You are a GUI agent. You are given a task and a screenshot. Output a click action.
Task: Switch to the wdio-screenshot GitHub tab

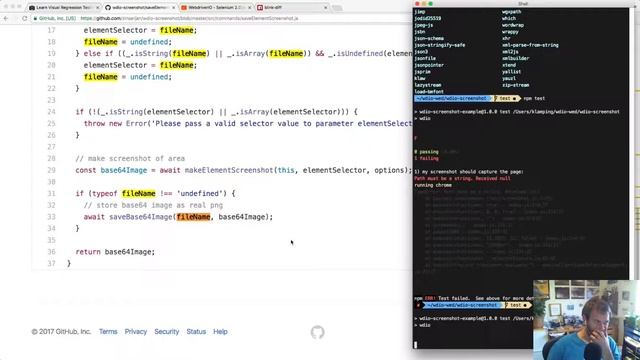(x=139, y=7)
